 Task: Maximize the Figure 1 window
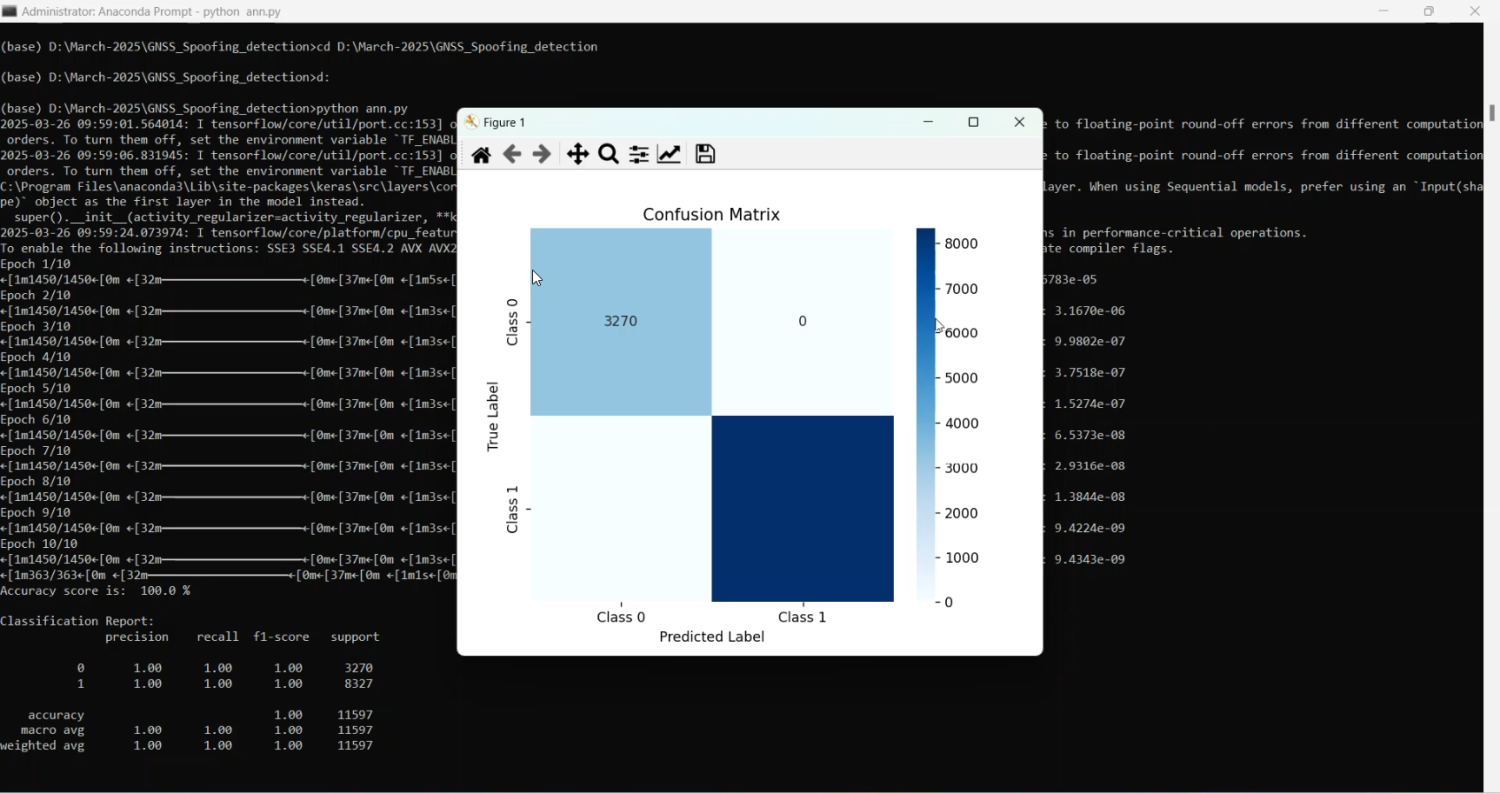coord(972,121)
